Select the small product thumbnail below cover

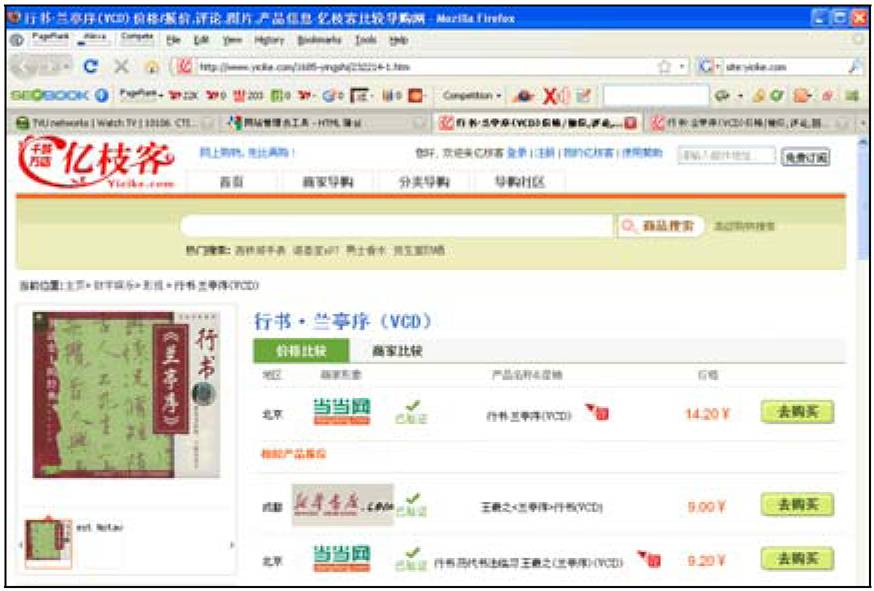(x=49, y=544)
